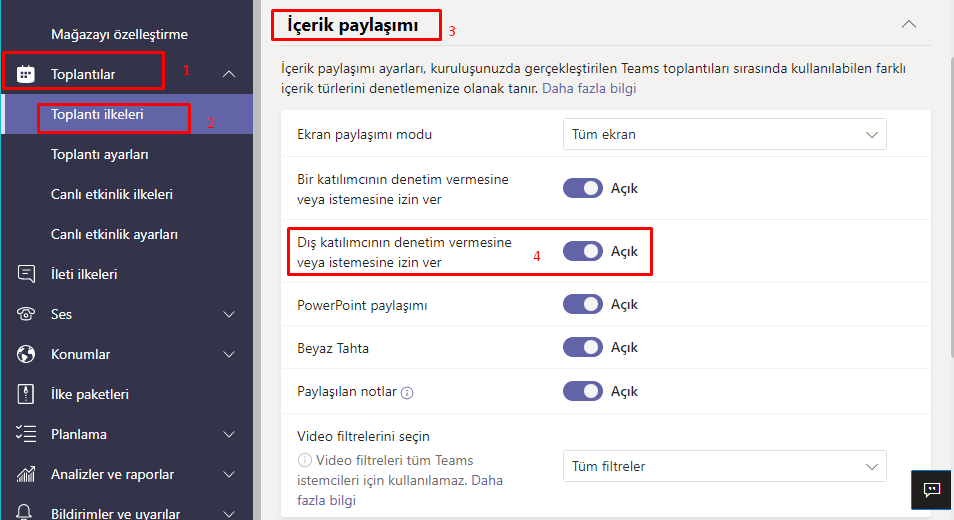Viewport: 954px width, 520px height.
Task: Click the Daha fazla bilgi link in description
Action: [589, 88]
